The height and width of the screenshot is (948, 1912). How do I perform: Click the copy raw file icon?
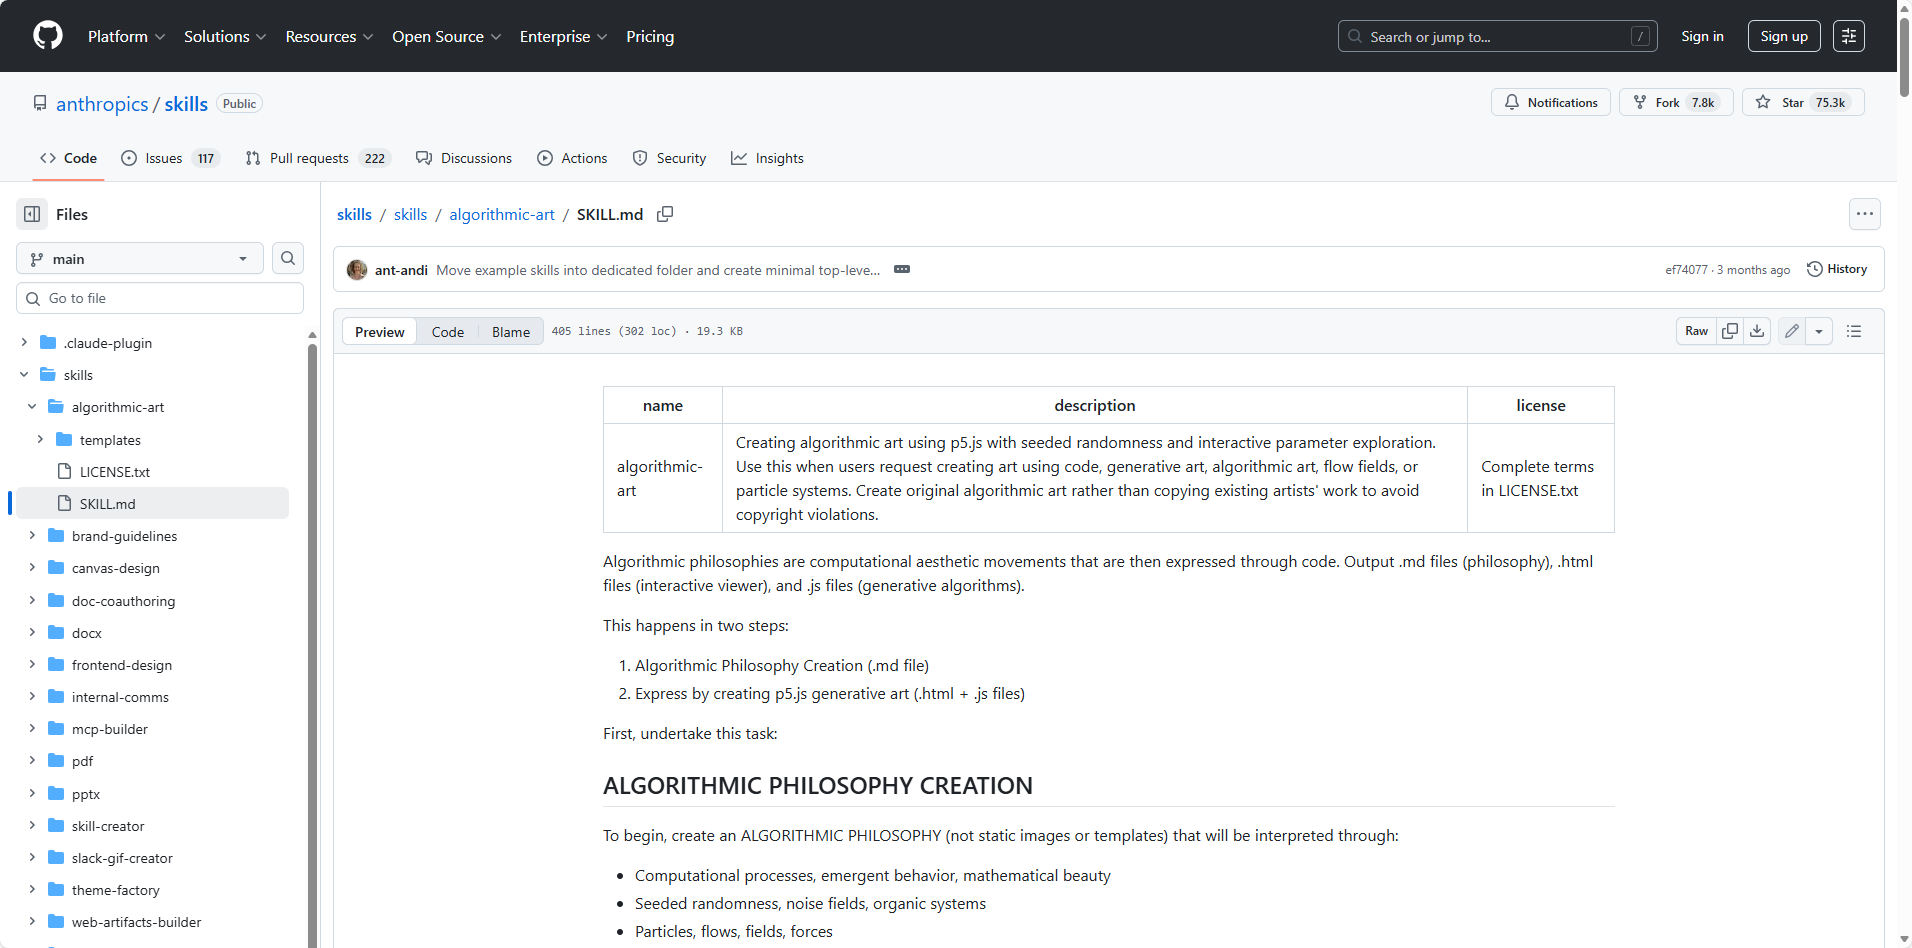(1730, 331)
